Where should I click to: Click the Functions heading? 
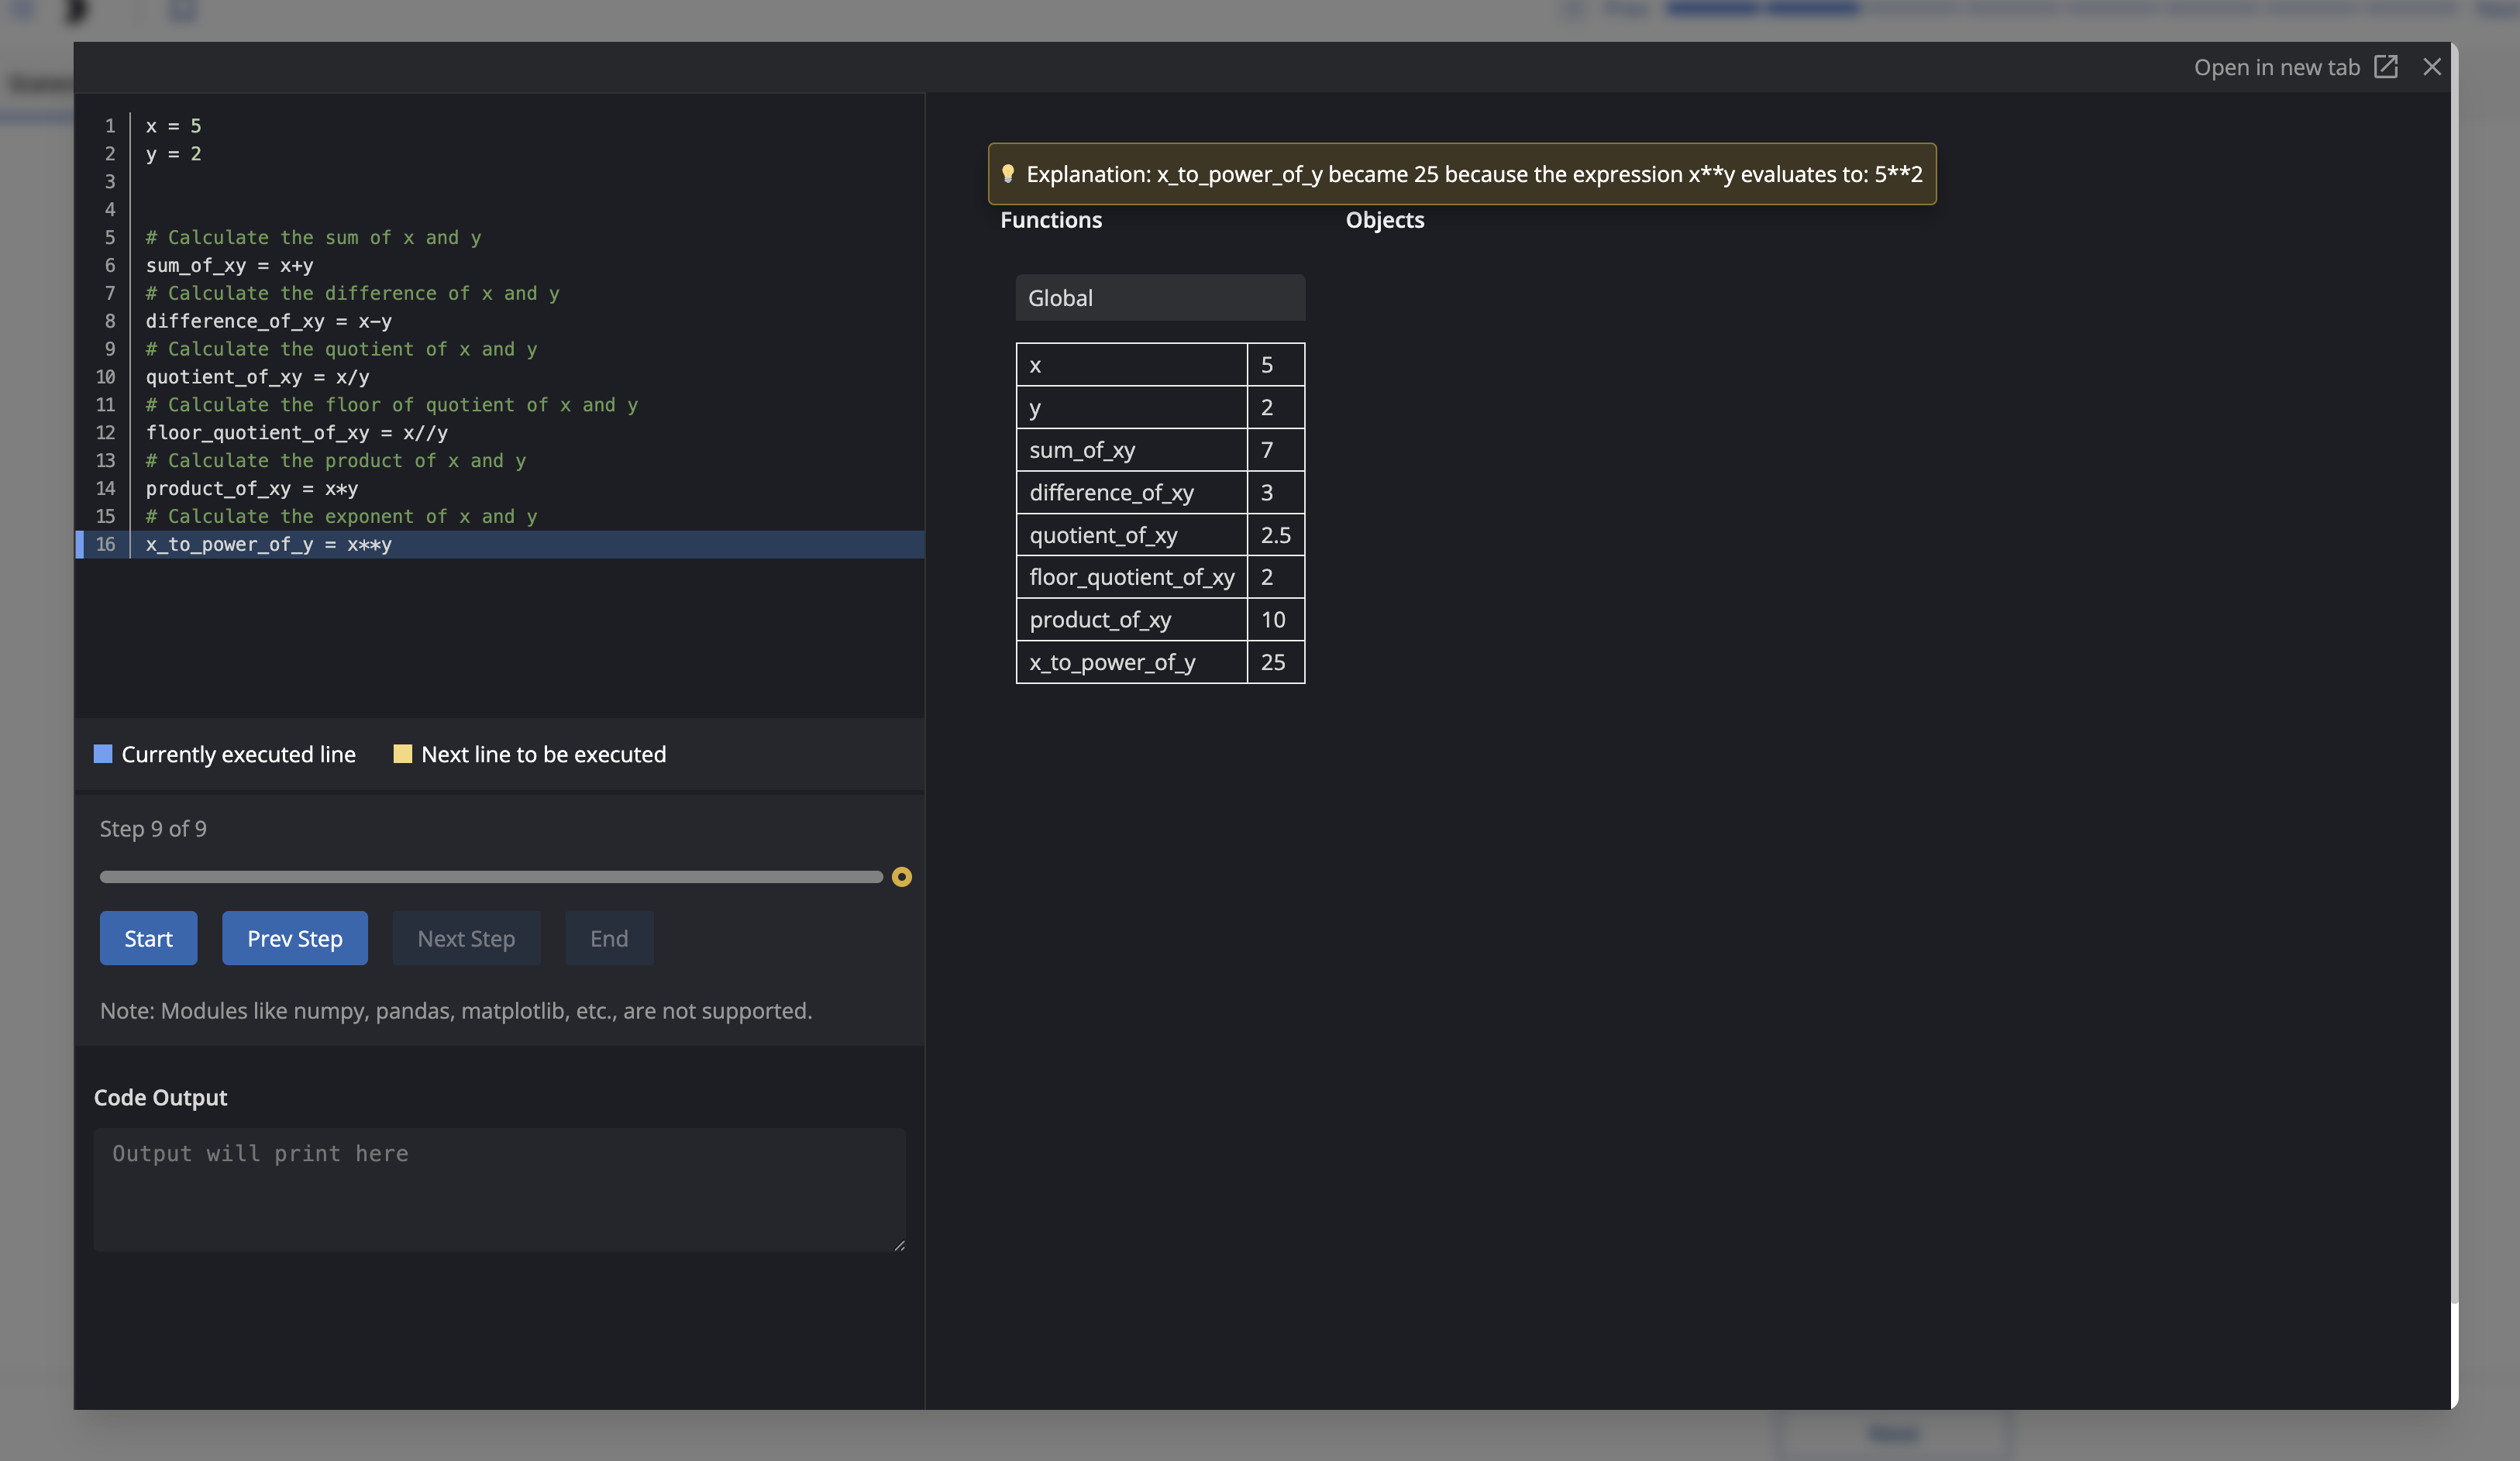pos(1051,220)
